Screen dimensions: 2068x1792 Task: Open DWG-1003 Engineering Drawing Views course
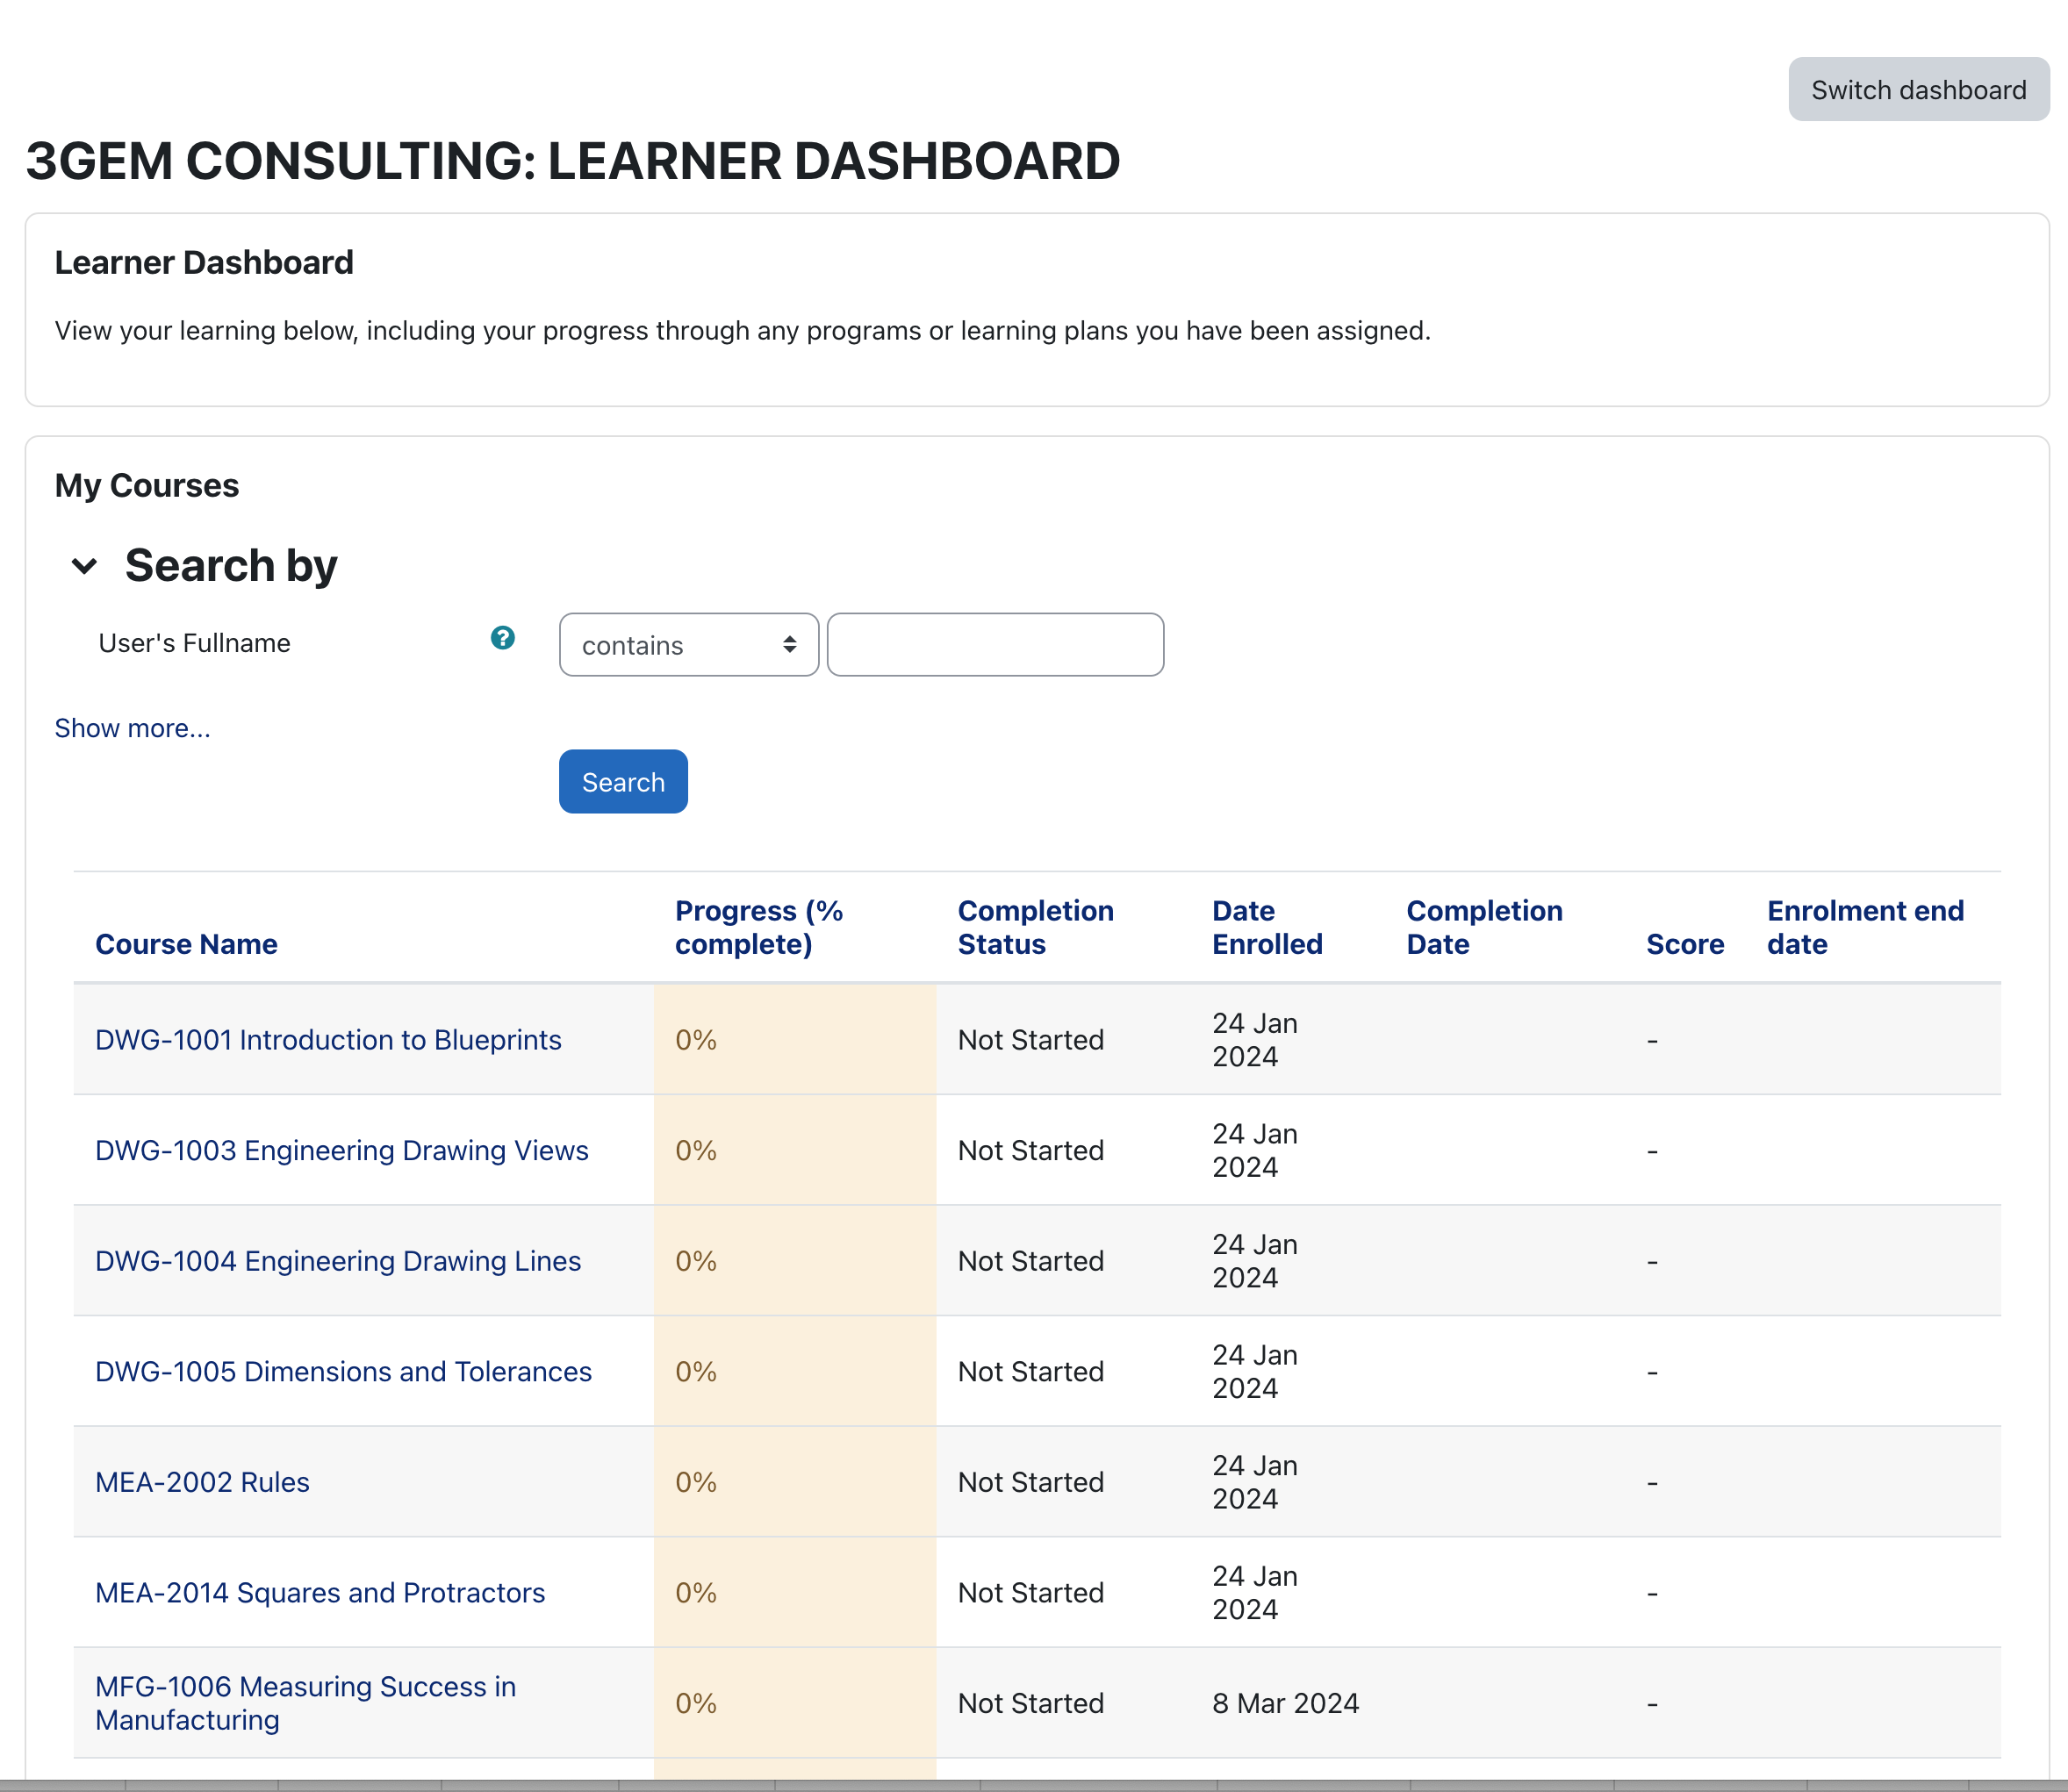click(x=341, y=1150)
